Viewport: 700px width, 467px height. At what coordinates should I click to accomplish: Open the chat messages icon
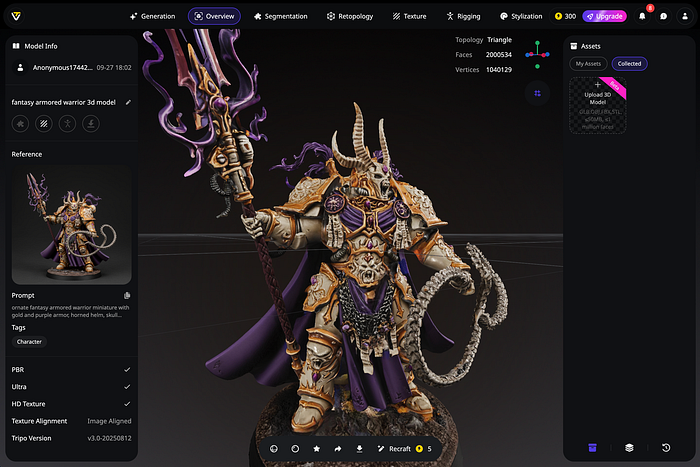[663, 16]
